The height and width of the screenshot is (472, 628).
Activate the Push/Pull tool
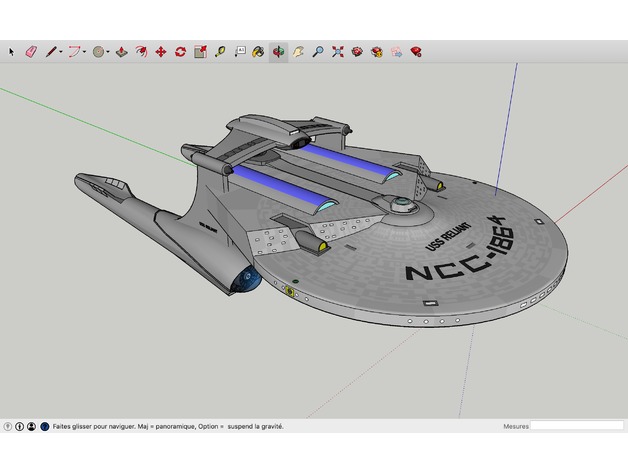click(121, 51)
